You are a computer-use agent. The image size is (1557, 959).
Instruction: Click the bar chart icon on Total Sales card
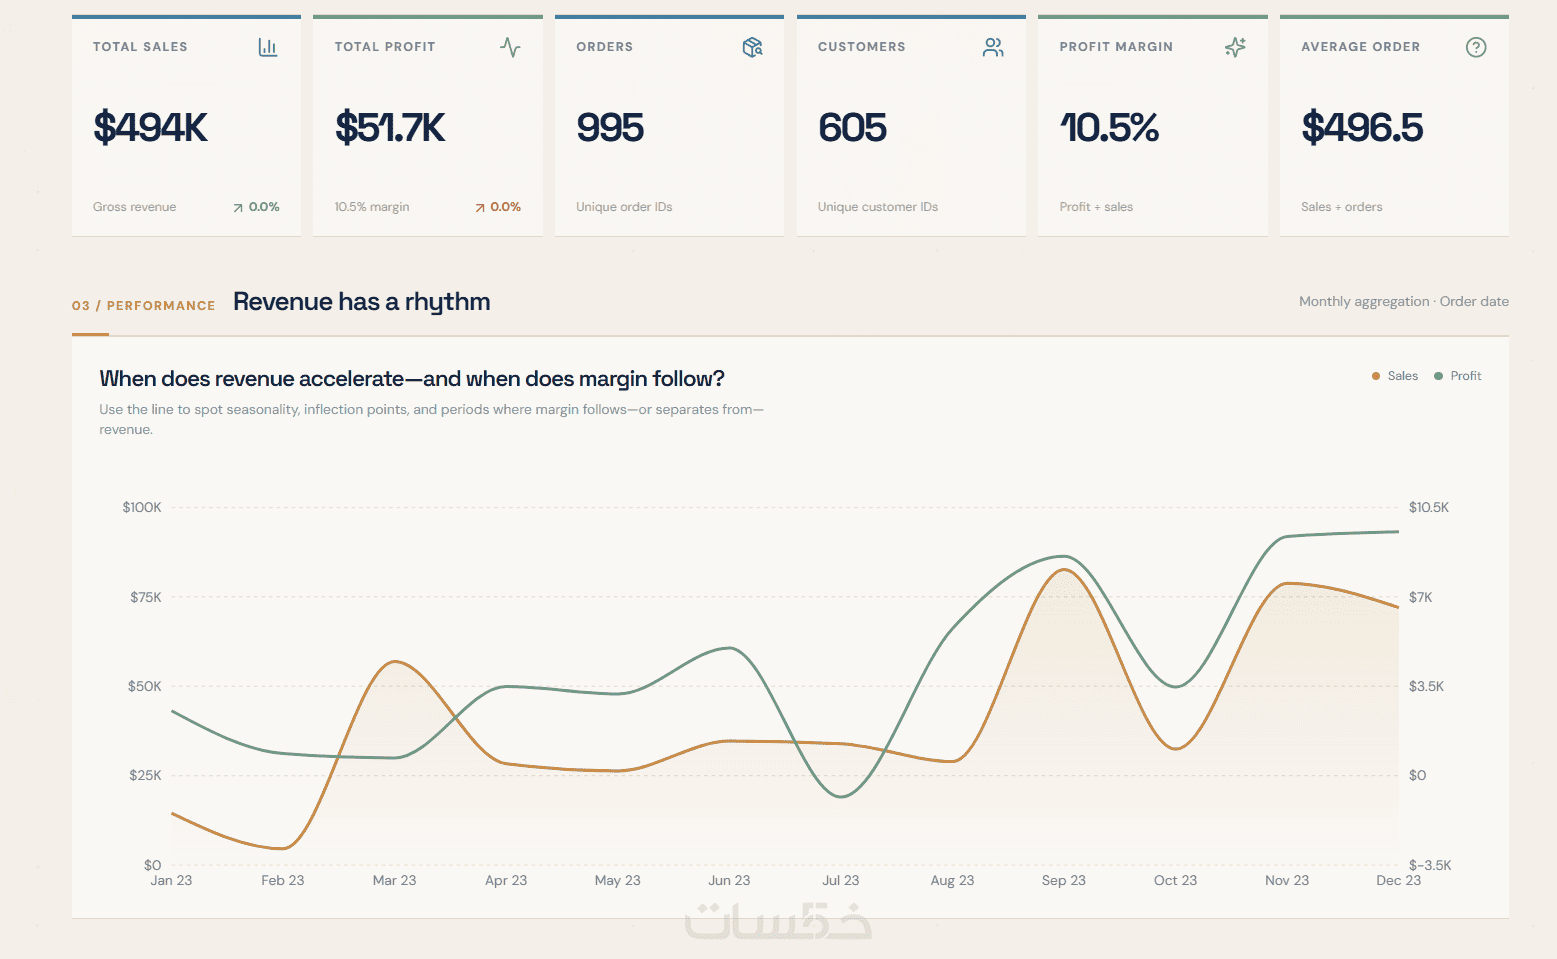click(268, 47)
